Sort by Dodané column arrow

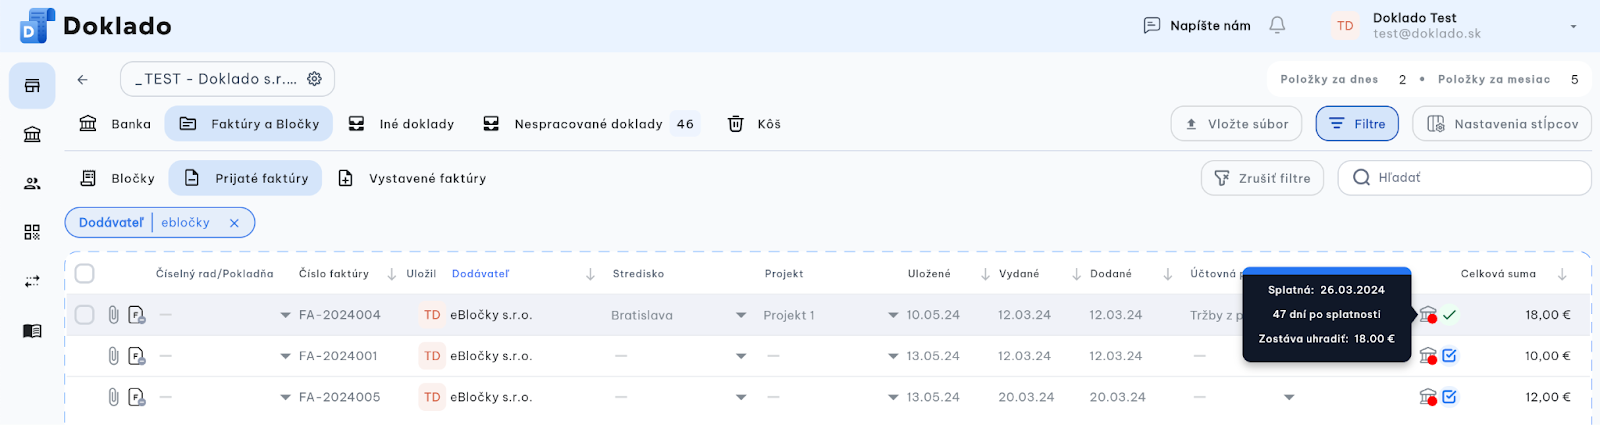point(1167,274)
